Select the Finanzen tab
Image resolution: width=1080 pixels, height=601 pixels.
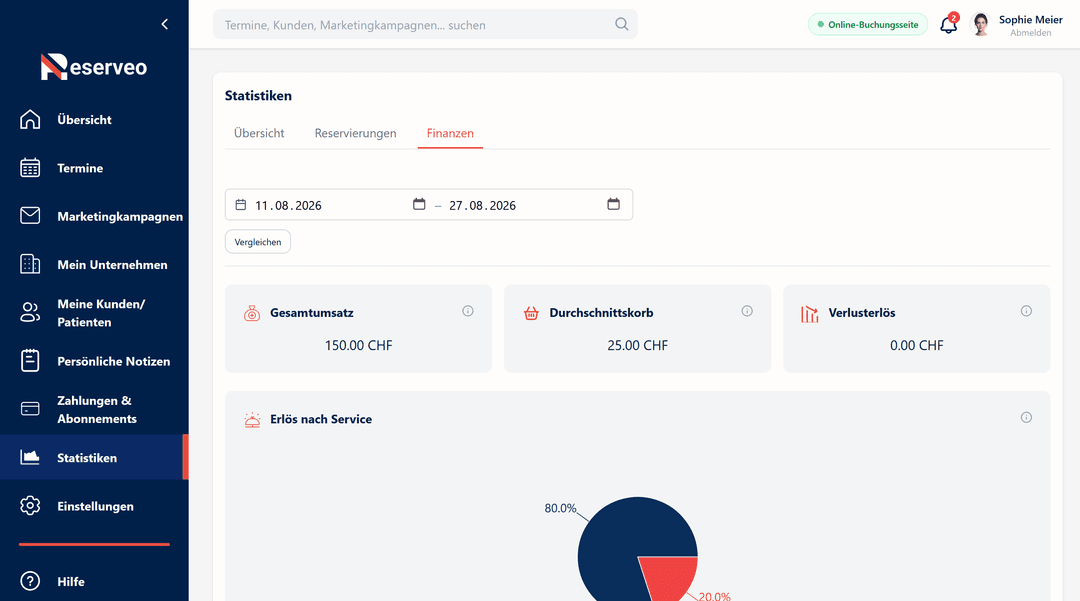(450, 134)
